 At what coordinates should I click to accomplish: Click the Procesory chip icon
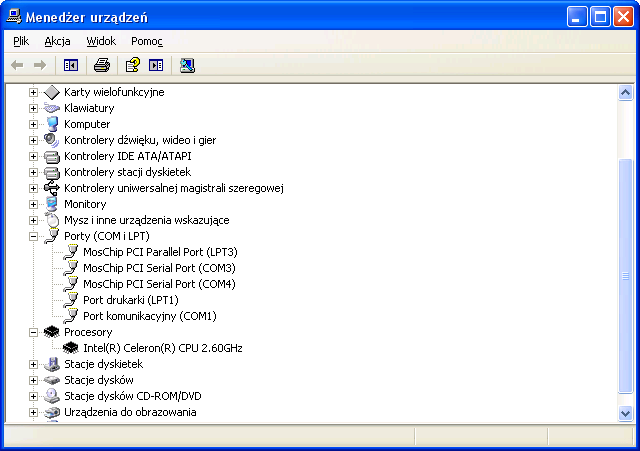click(x=51, y=332)
